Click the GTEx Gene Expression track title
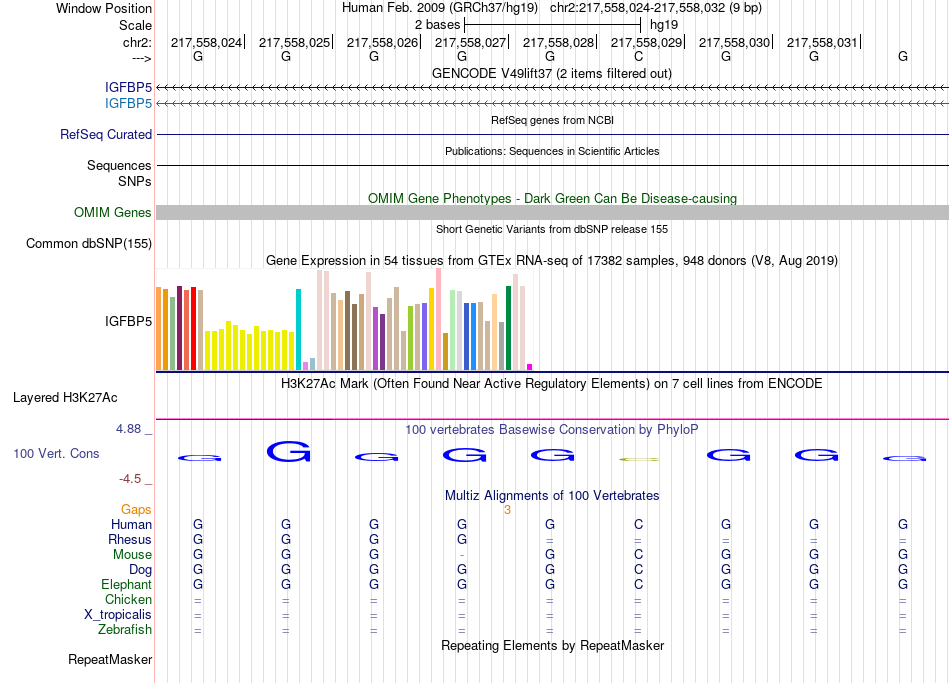Image resolution: width=950 pixels, height=683 pixels. pos(552,261)
